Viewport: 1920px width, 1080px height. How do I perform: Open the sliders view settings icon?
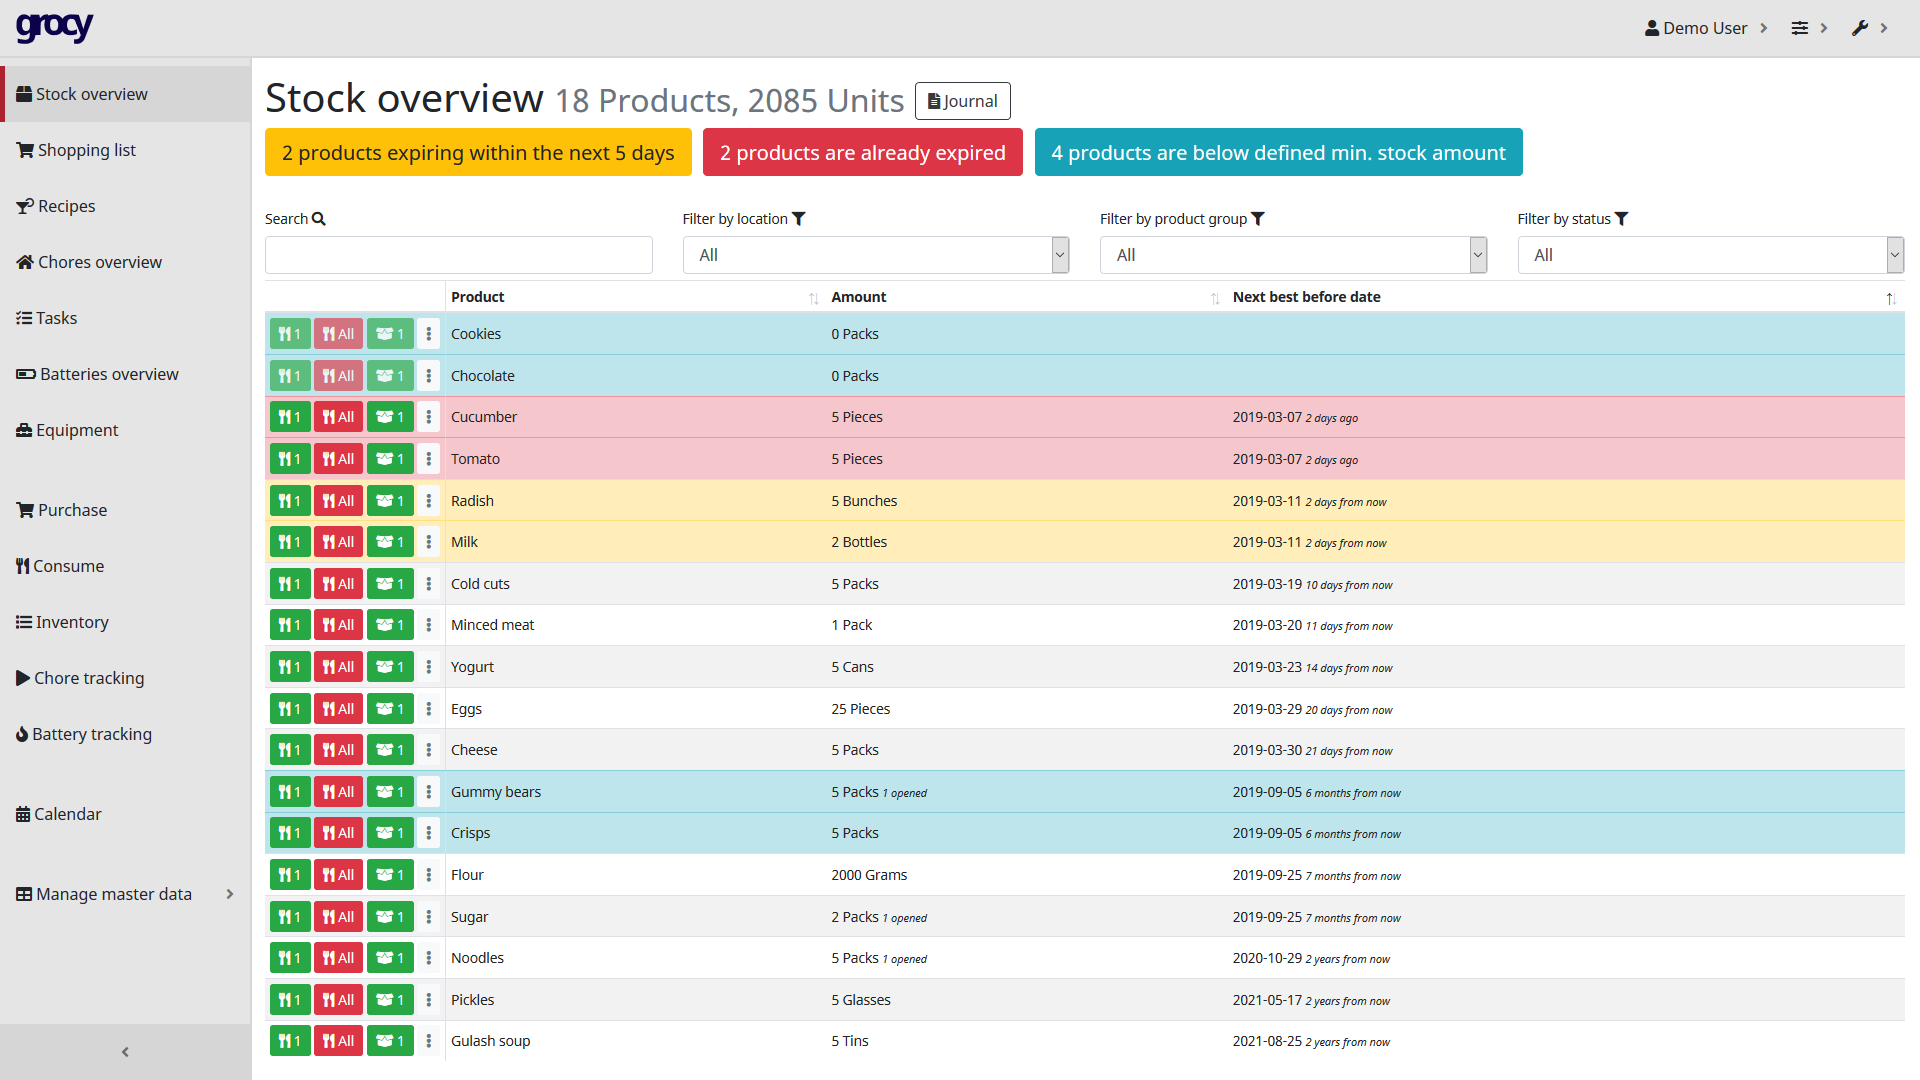(1800, 28)
